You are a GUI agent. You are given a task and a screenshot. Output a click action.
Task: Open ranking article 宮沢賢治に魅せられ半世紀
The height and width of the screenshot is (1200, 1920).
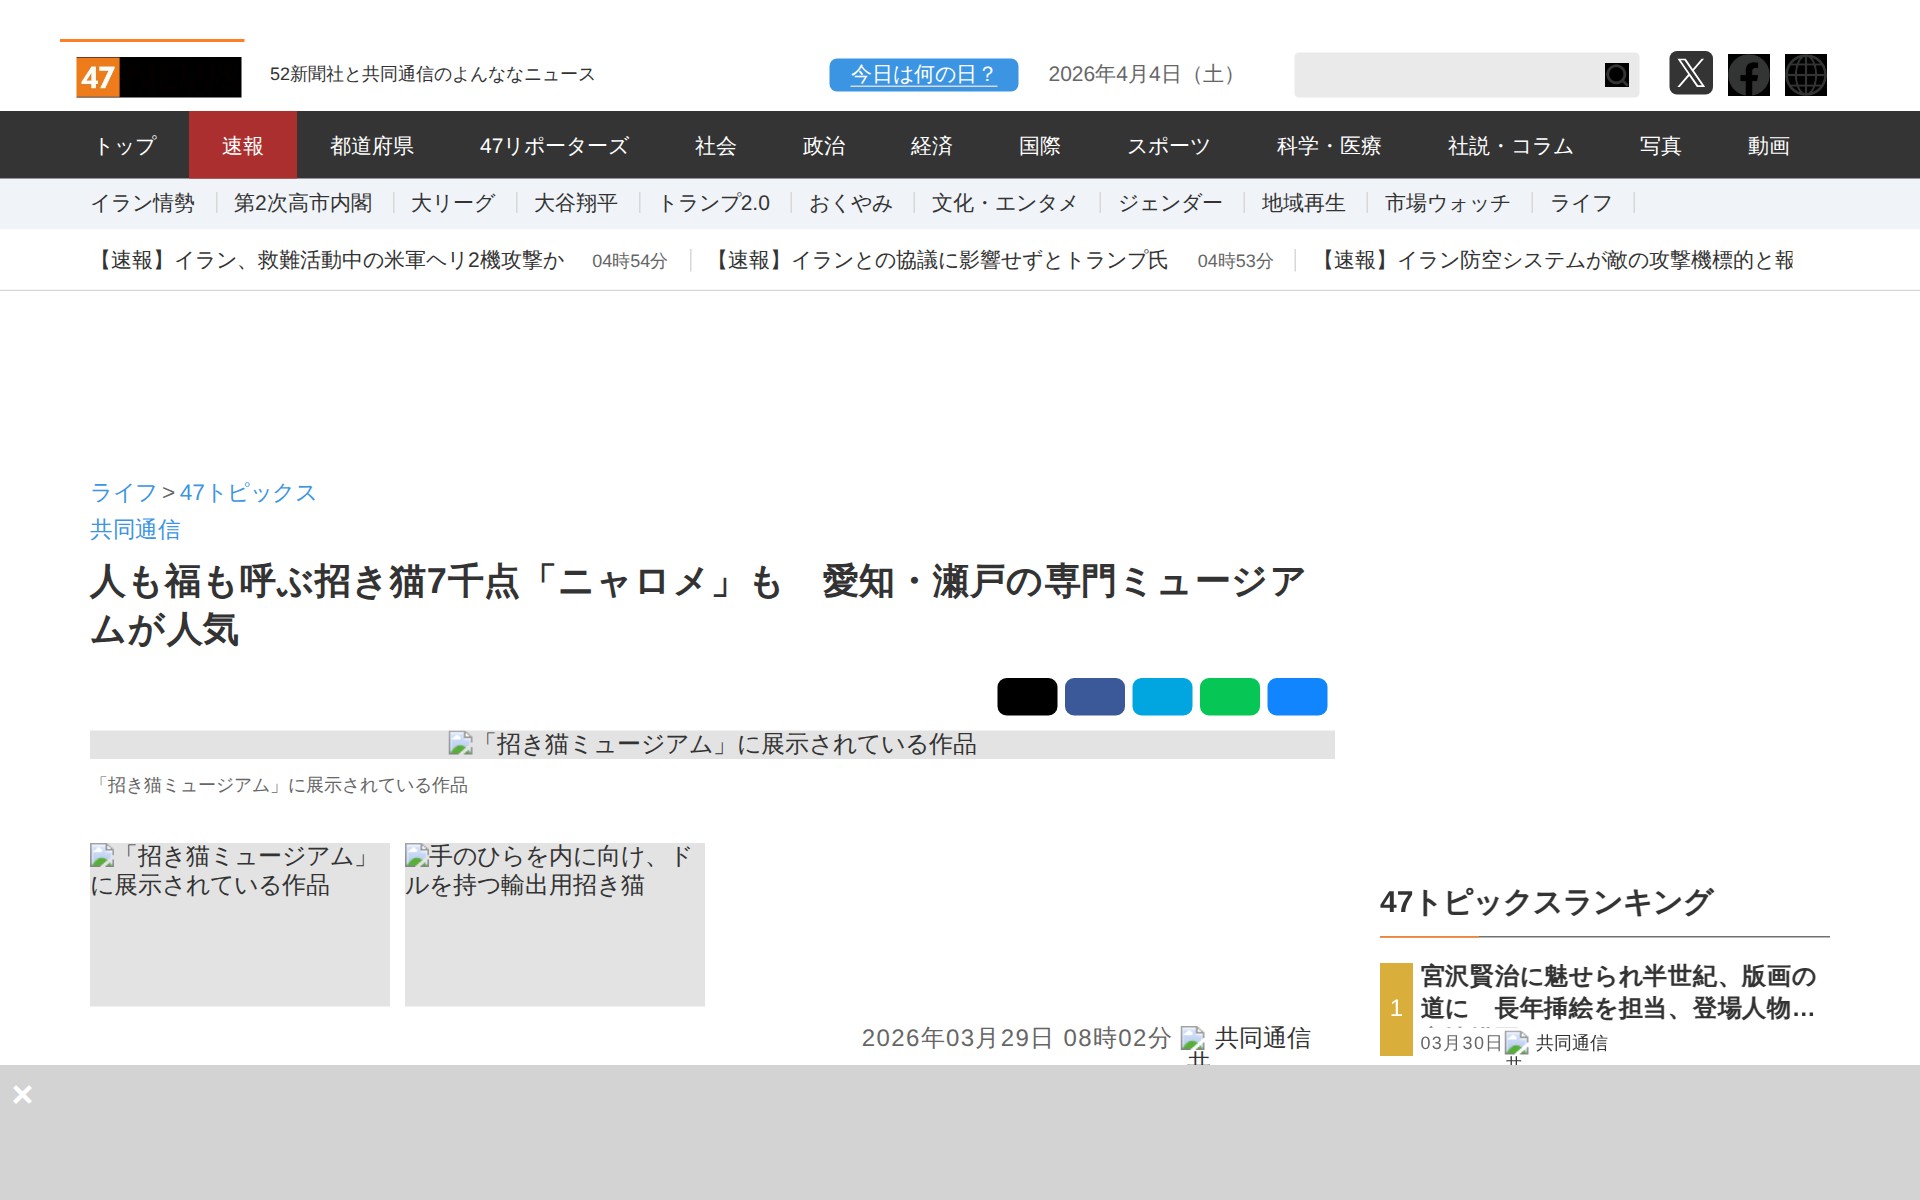coord(1616,991)
